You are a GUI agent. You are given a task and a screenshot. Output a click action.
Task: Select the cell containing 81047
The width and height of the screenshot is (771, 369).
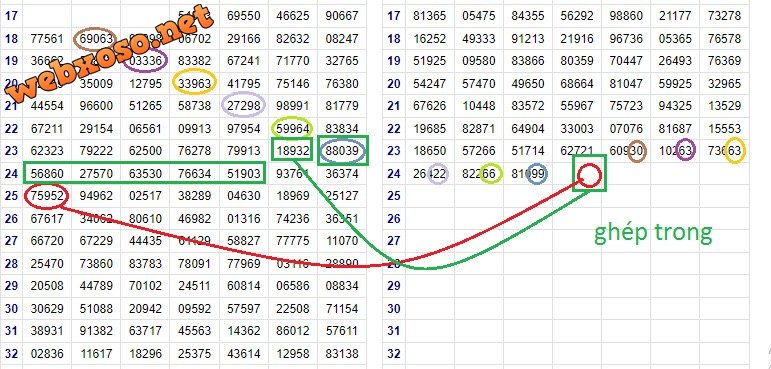626,83
